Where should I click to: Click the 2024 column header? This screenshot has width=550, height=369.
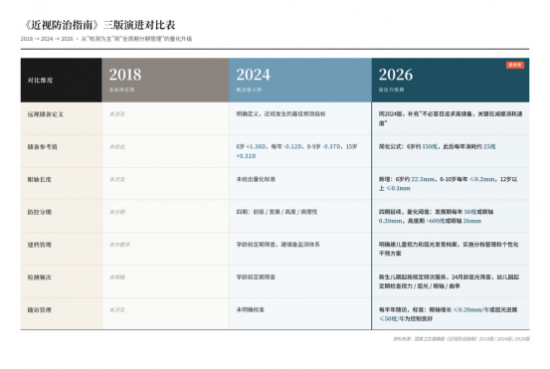point(300,80)
